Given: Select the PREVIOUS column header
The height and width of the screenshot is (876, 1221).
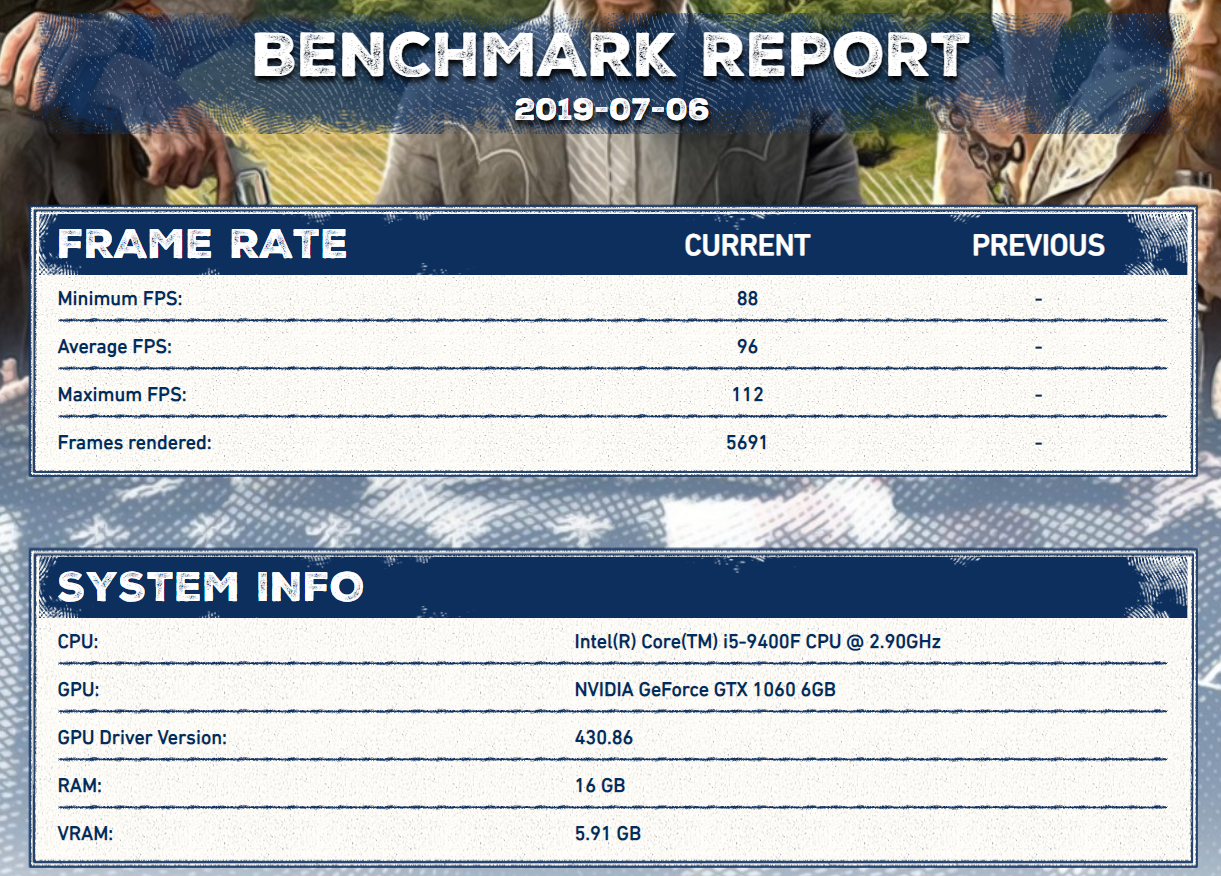Looking at the screenshot, I should pos(1039,245).
